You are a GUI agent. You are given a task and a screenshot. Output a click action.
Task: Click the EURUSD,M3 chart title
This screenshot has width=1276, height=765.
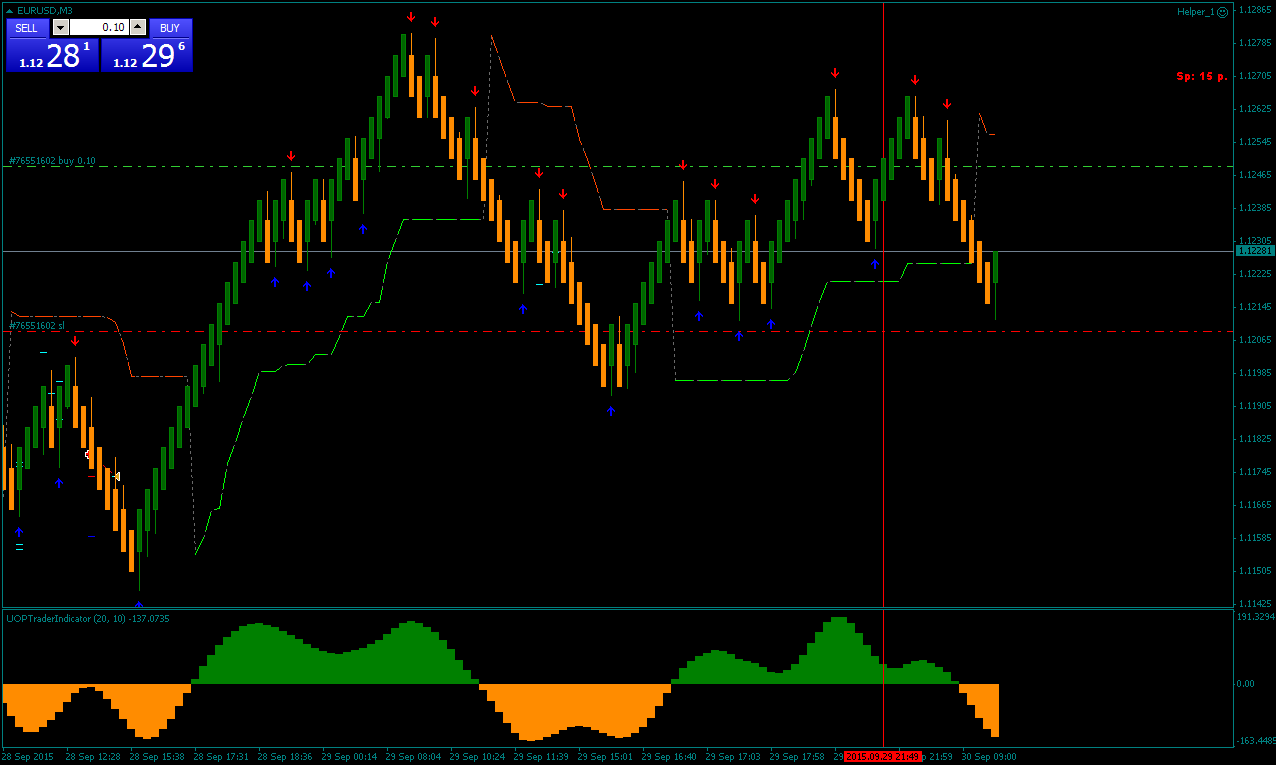point(45,10)
